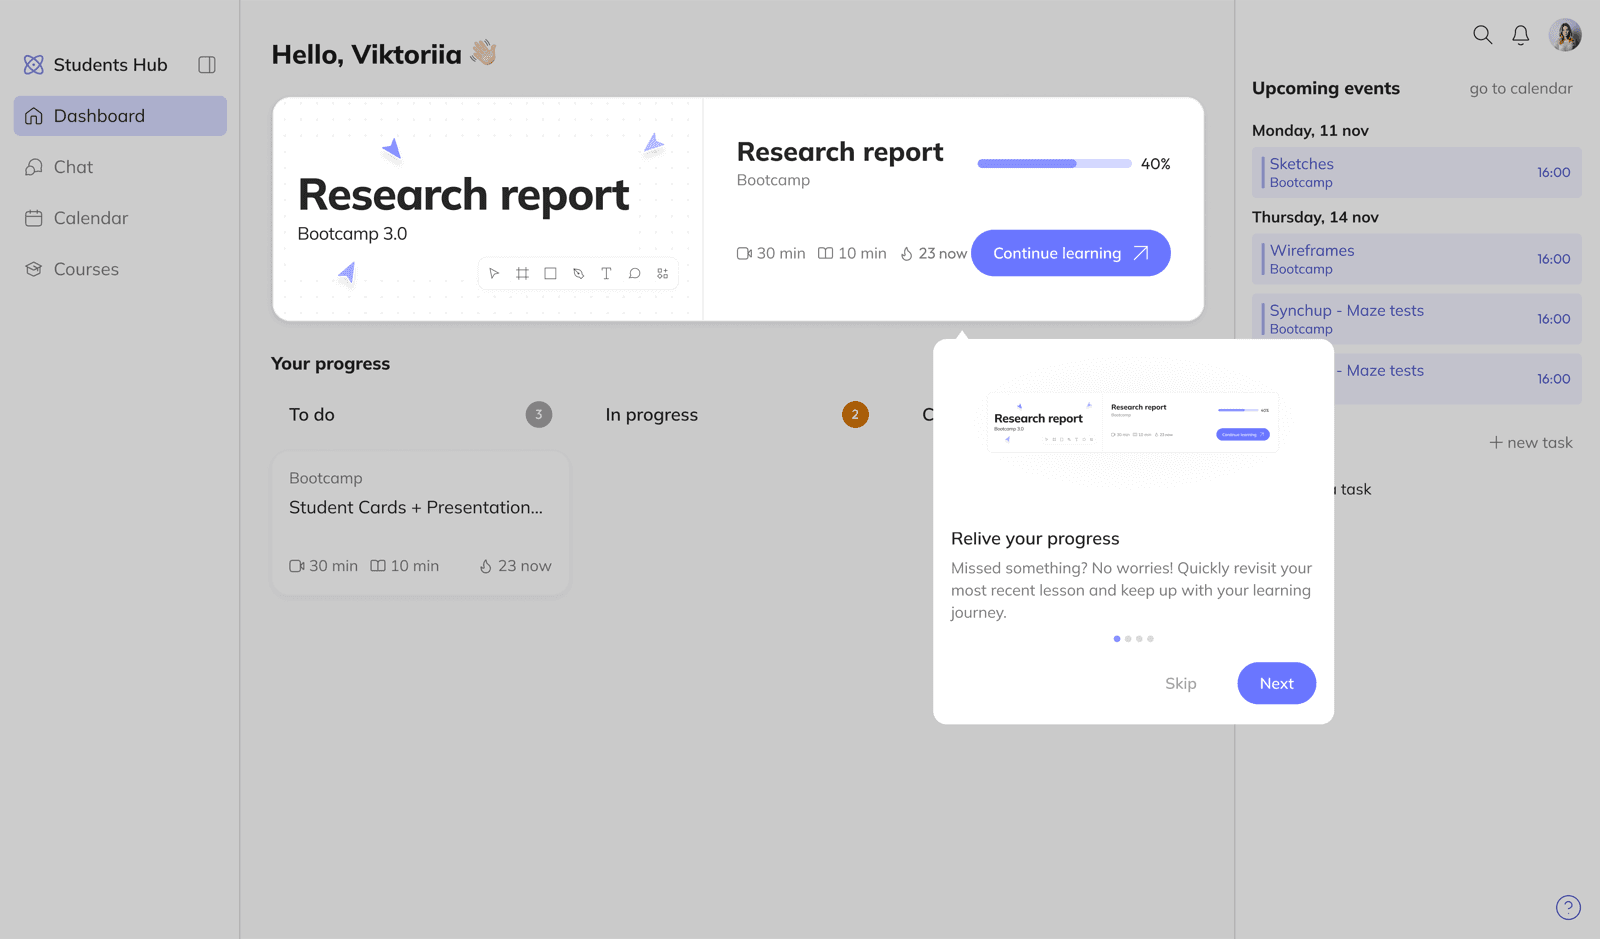The height and width of the screenshot is (939, 1600).
Task: Select the frame grid tool icon
Action: point(522,273)
